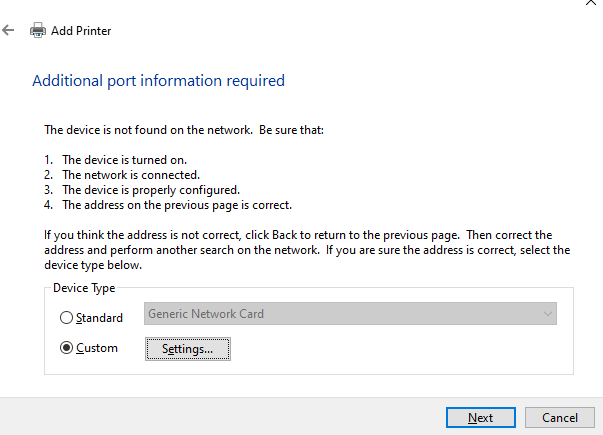Click the Device Type group label
Image resolution: width=603 pixels, height=435 pixels.
83,288
